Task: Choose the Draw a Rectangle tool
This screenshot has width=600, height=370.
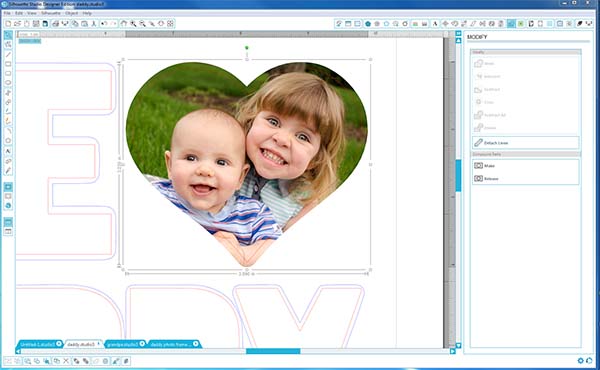Action: tap(8, 64)
